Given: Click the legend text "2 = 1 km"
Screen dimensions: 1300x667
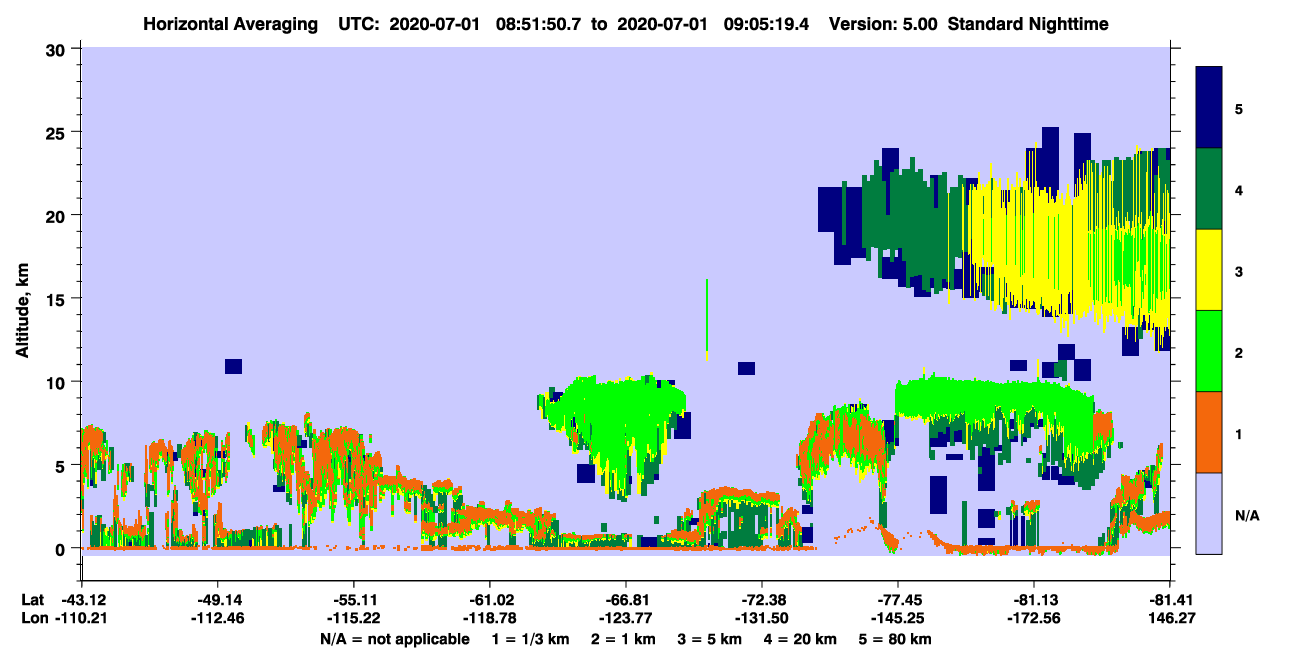Looking at the screenshot, I should pos(624,639).
